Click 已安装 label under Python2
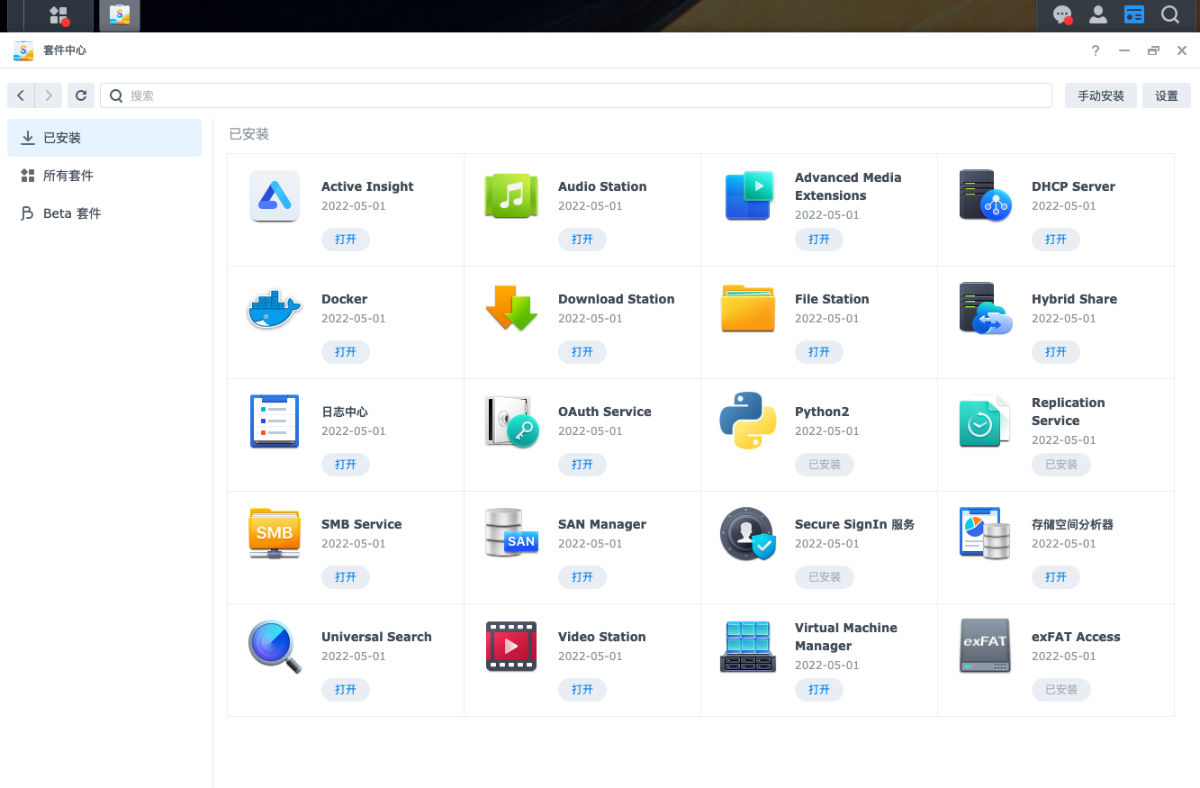1200x788 pixels. [825, 464]
